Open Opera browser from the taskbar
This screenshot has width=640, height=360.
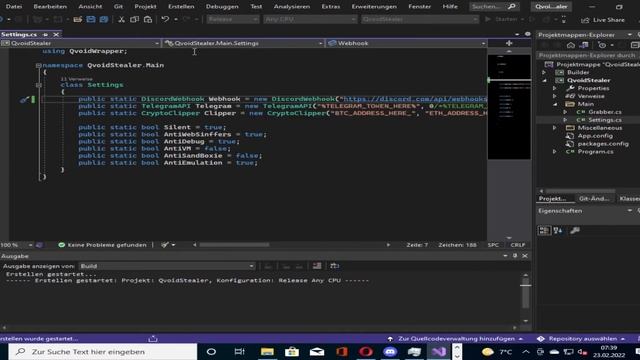pyautogui.click(x=366, y=351)
